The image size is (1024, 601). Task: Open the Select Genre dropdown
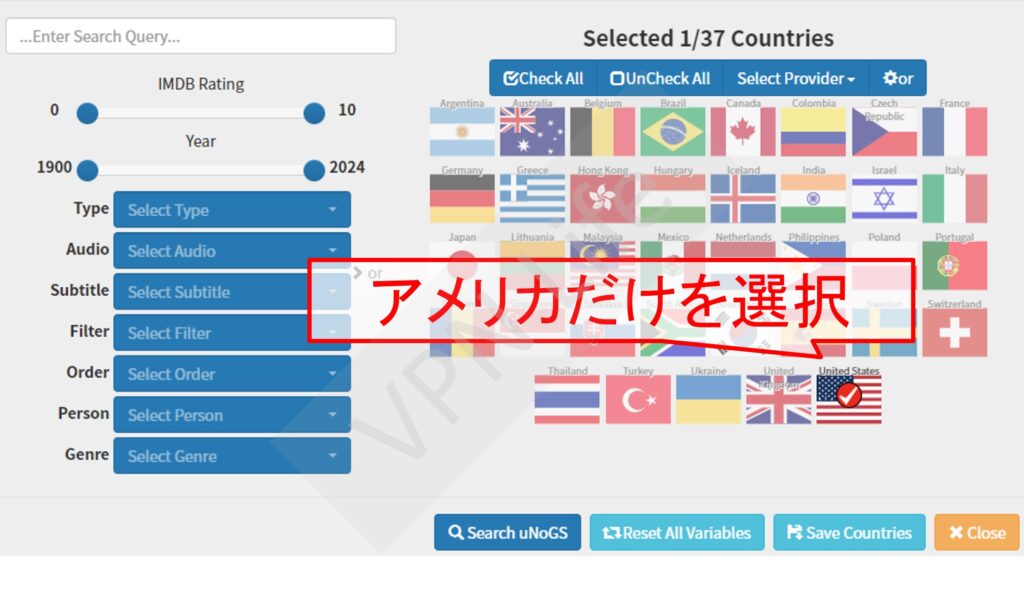(232, 455)
